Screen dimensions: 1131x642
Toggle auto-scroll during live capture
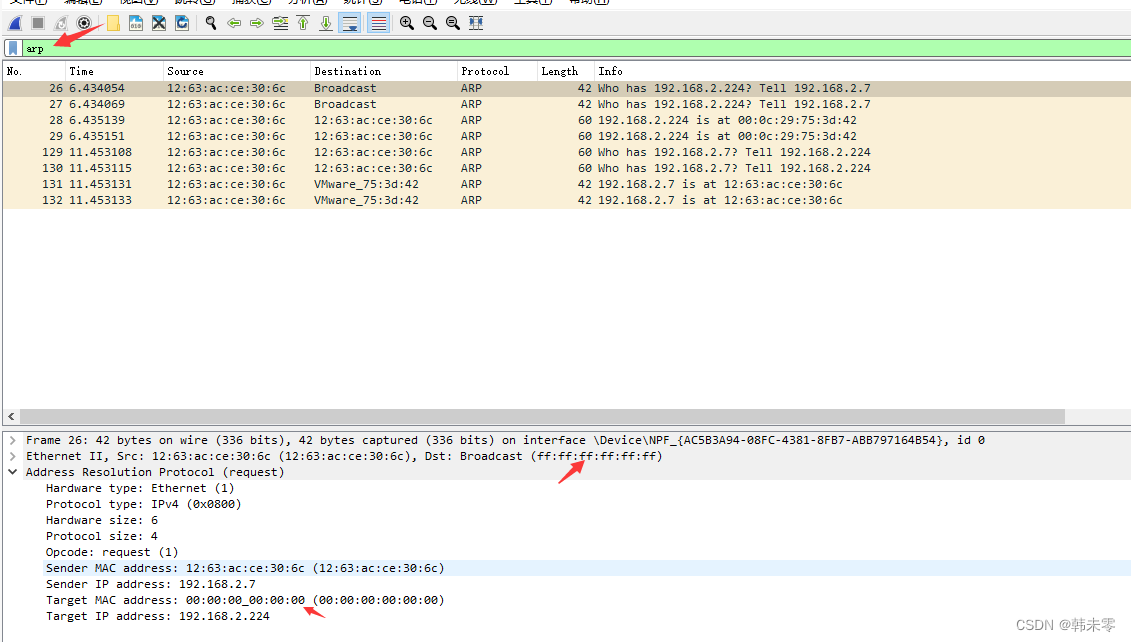pyautogui.click(x=351, y=22)
